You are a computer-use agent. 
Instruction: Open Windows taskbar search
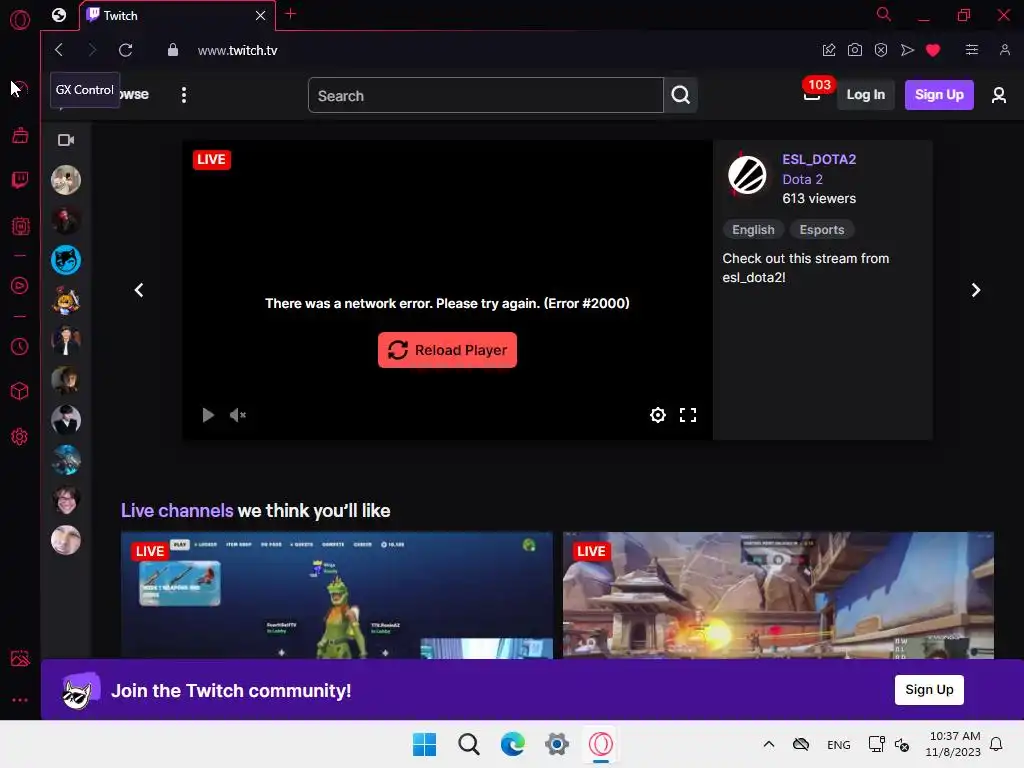[x=469, y=744]
